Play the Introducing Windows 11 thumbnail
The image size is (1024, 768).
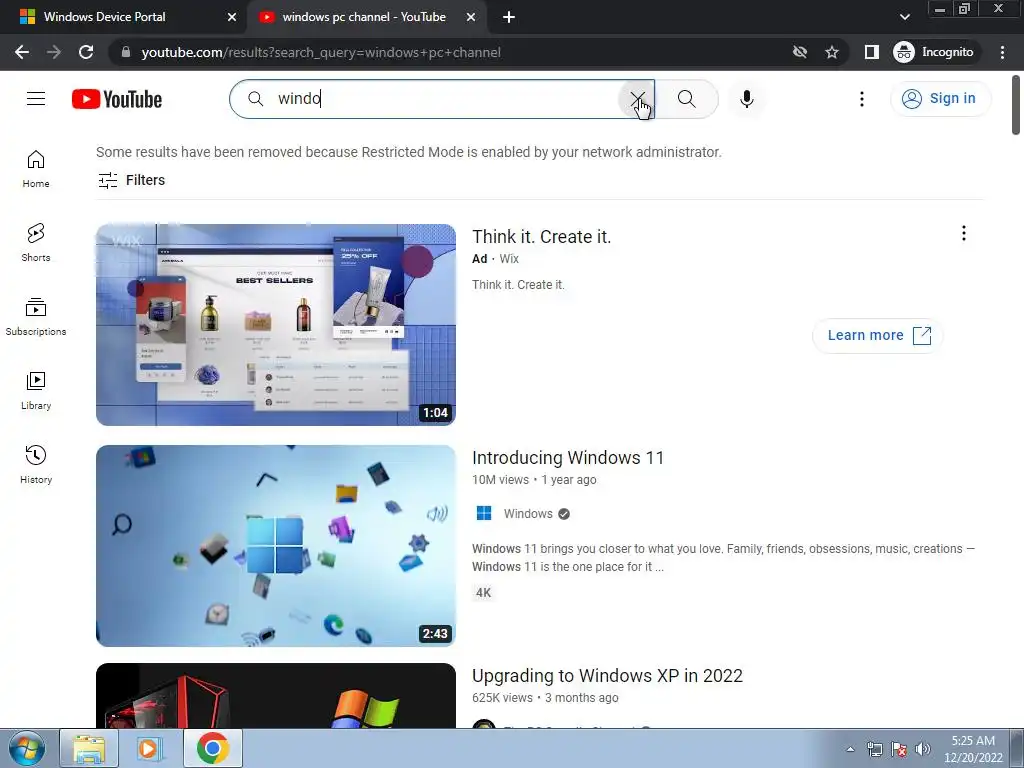276,546
